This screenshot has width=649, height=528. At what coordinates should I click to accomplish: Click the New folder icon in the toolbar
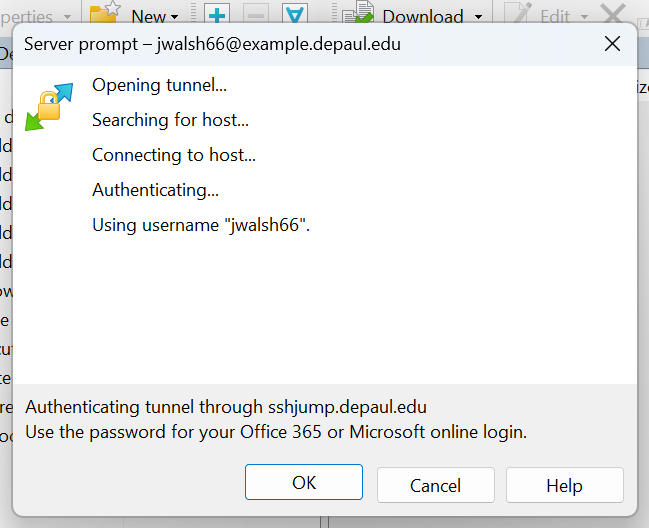105,13
